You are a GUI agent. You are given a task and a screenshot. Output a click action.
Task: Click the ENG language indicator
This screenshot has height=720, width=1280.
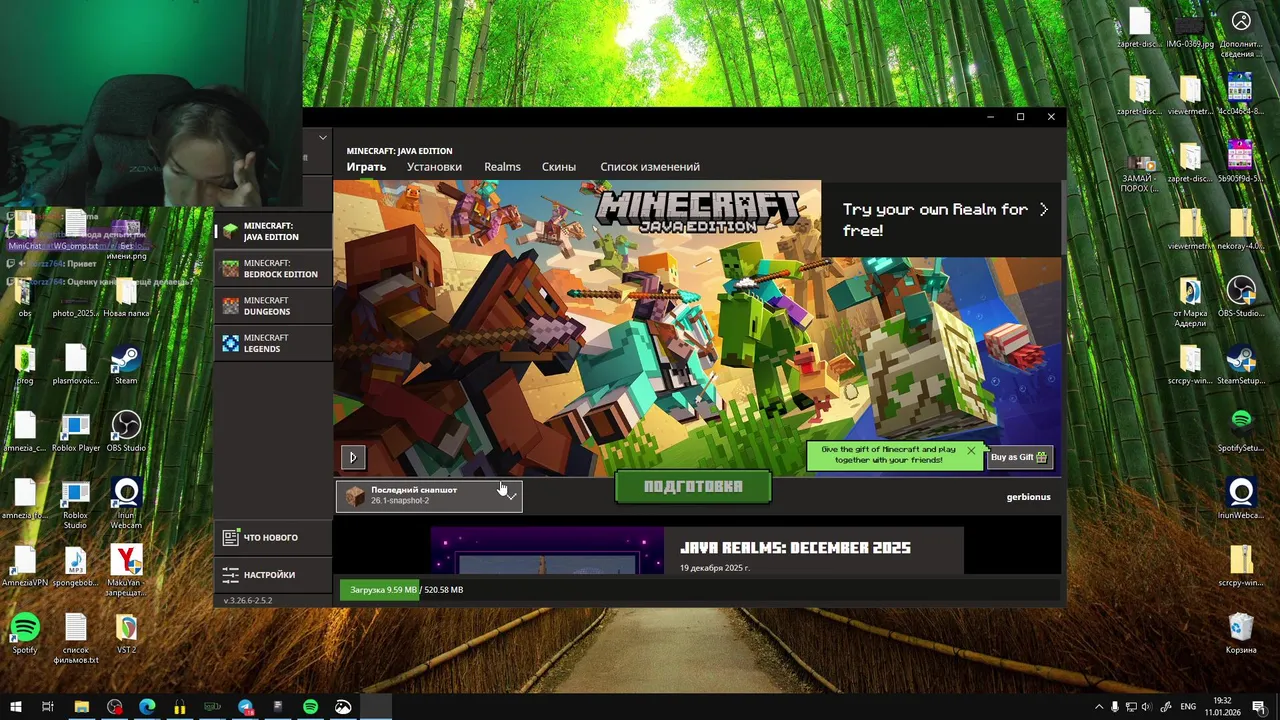coord(1188,707)
